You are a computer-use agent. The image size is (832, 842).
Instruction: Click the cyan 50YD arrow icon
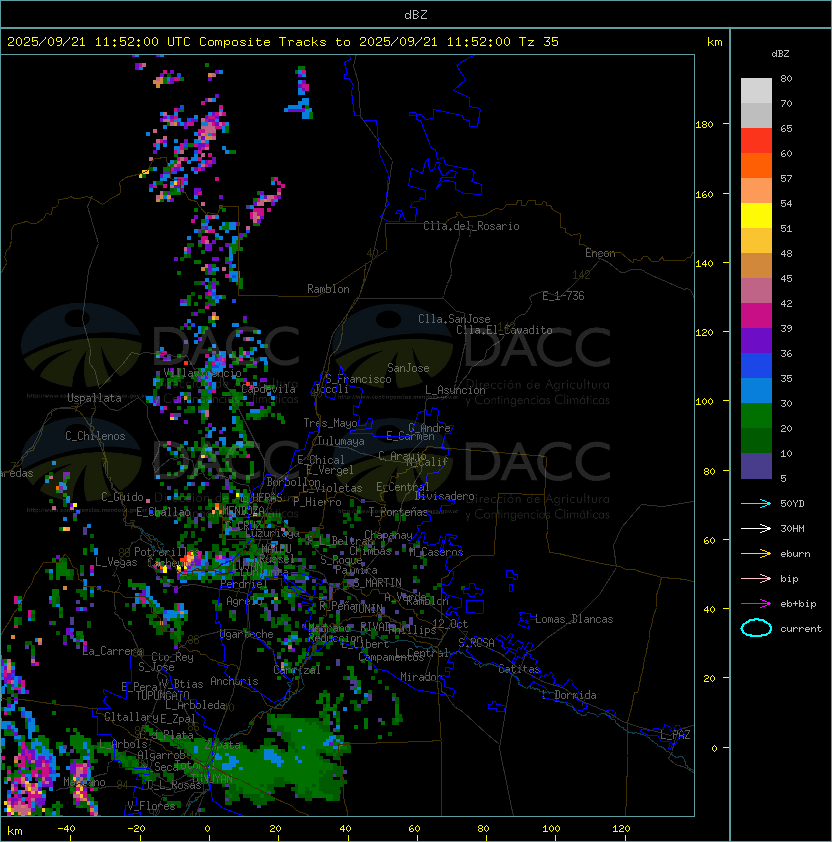tap(756, 504)
